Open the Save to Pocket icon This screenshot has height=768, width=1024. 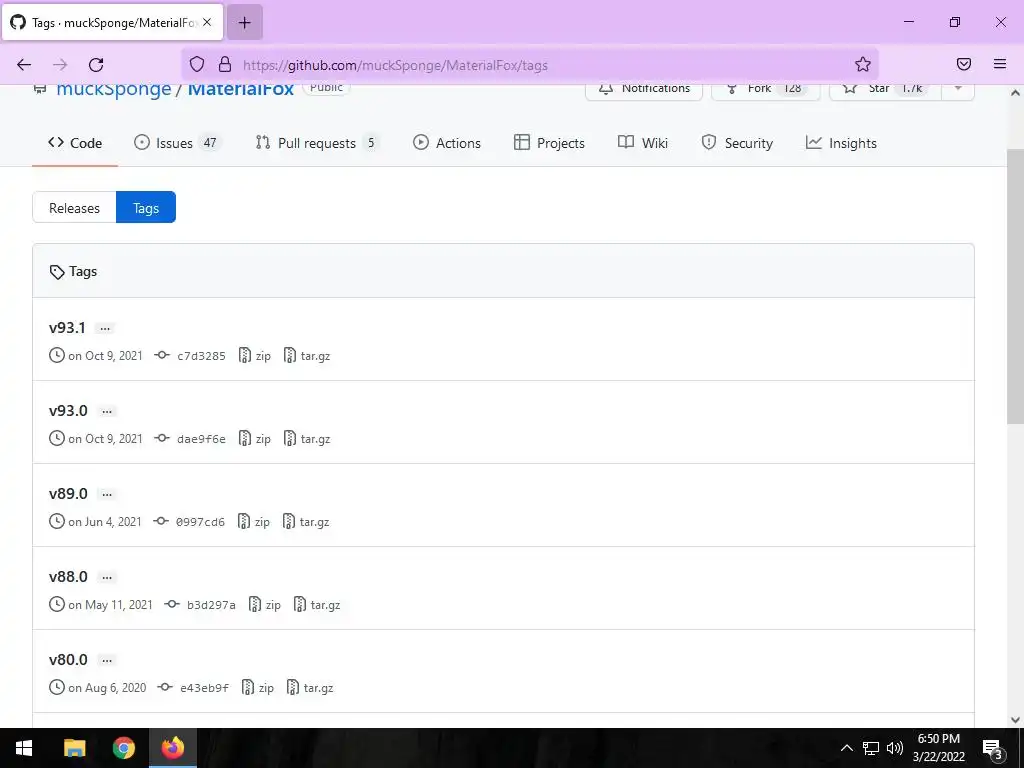[x=964, y=64]
